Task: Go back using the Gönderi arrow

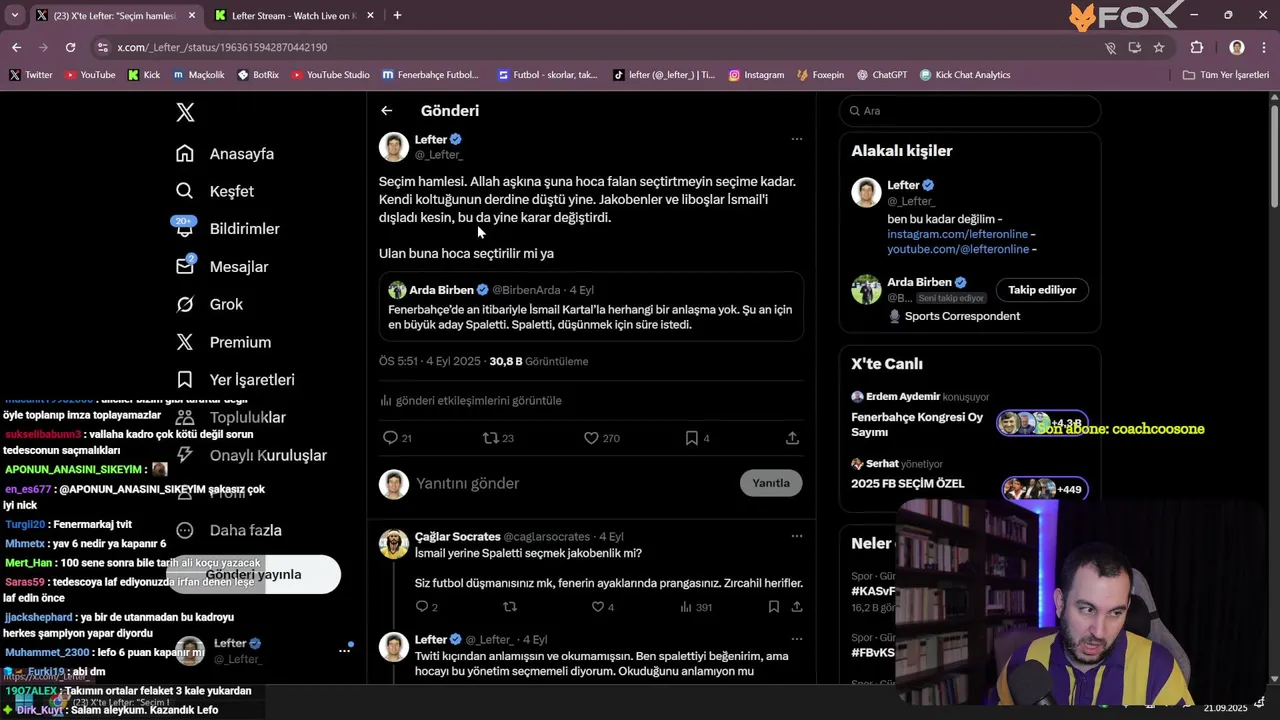Action: (x=387, y=111)
